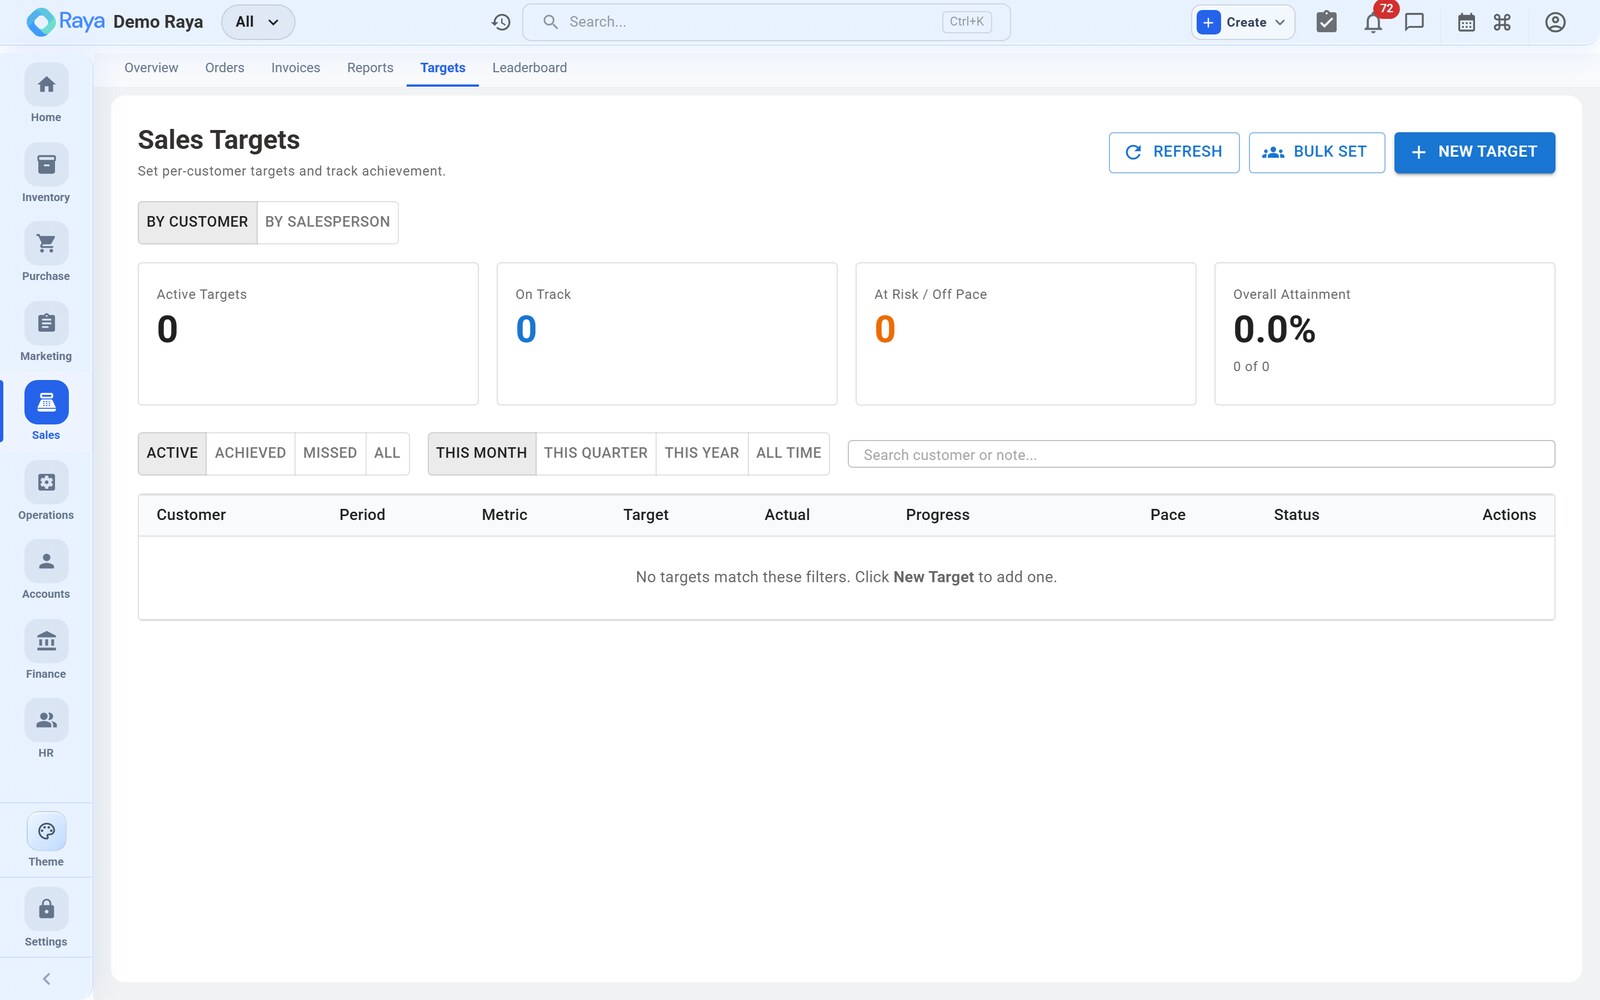The width and height of the screenshot is (1600, 1000).
Task: Expand the Create dropdown button
Action: [1243, 22]
